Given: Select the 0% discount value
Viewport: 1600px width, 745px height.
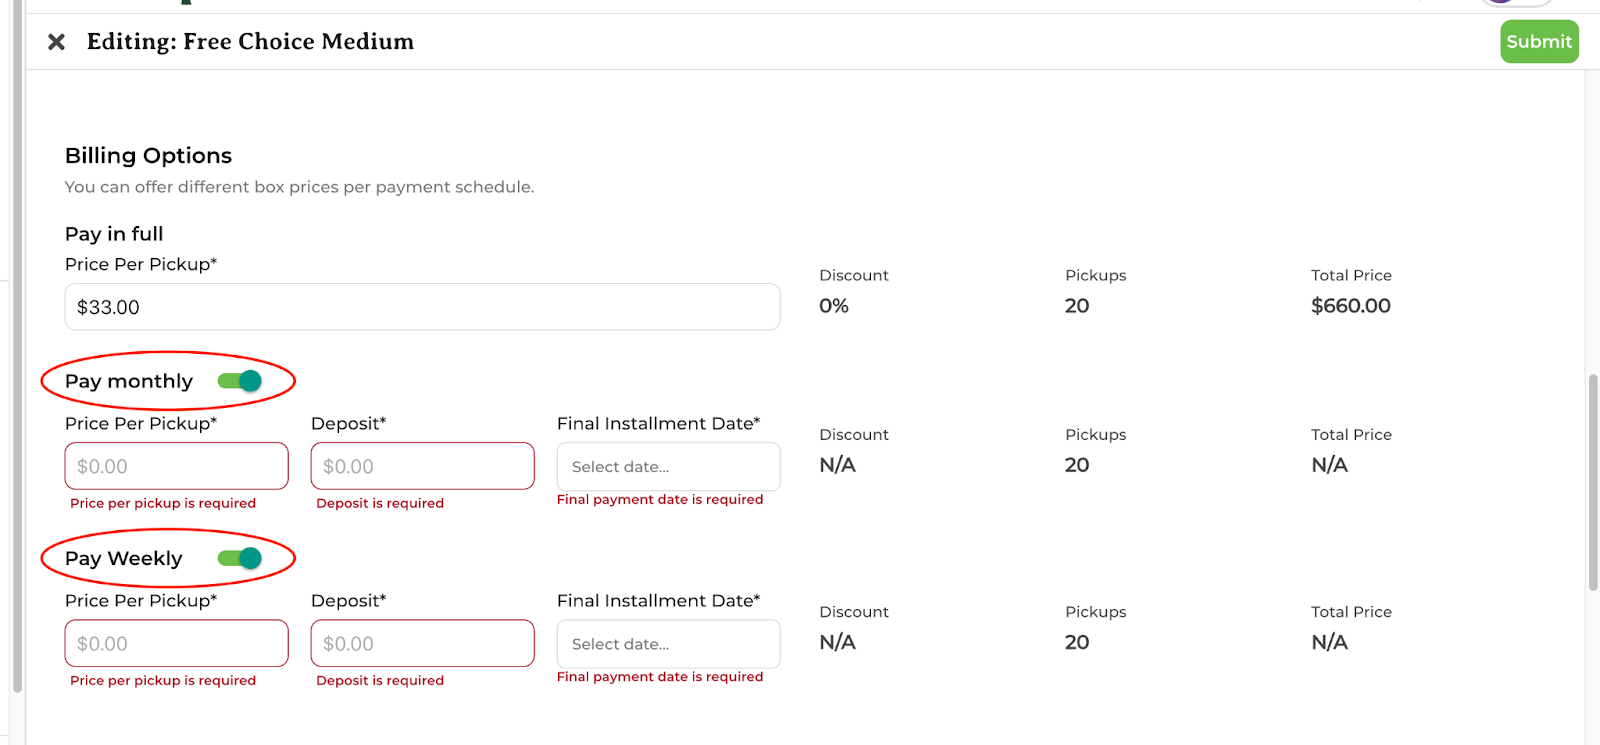Looking at the screenshot, I should pos(834,306).
